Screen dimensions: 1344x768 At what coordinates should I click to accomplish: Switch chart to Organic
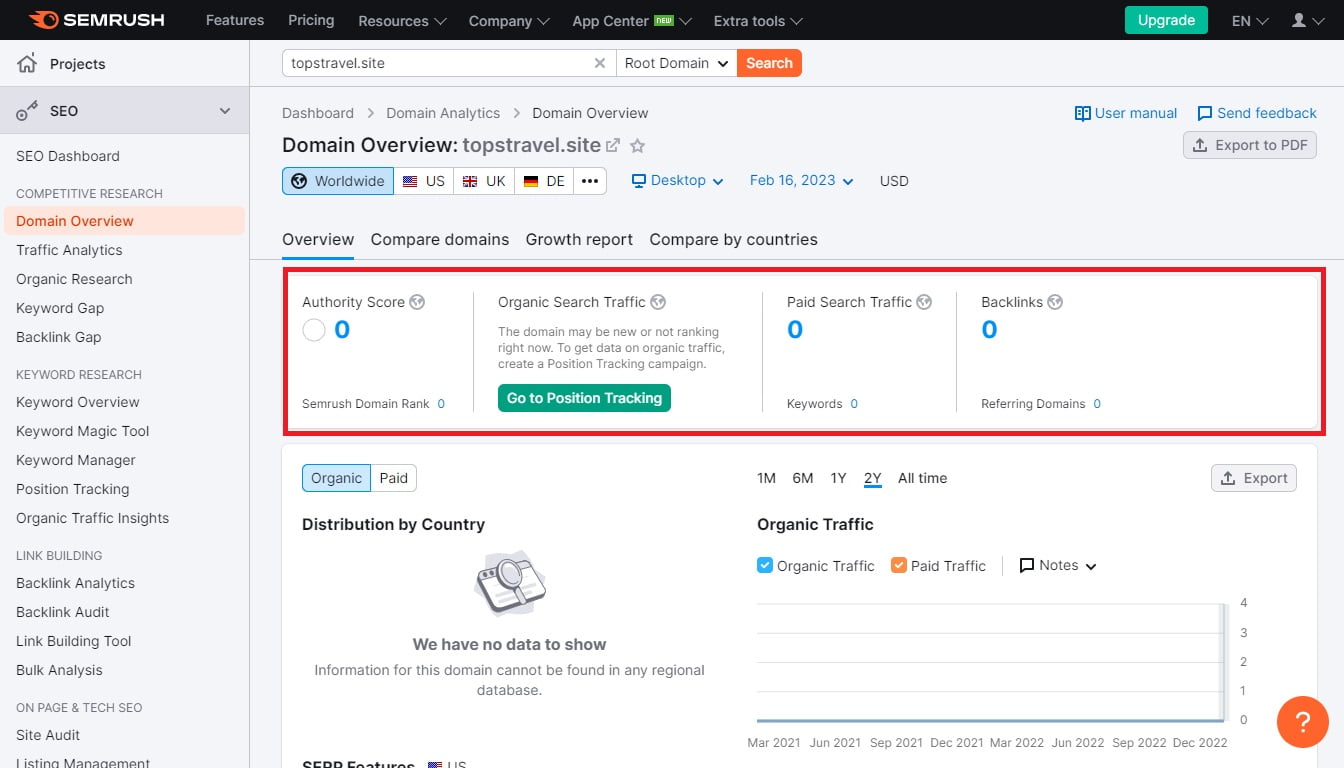click(336, 478)
